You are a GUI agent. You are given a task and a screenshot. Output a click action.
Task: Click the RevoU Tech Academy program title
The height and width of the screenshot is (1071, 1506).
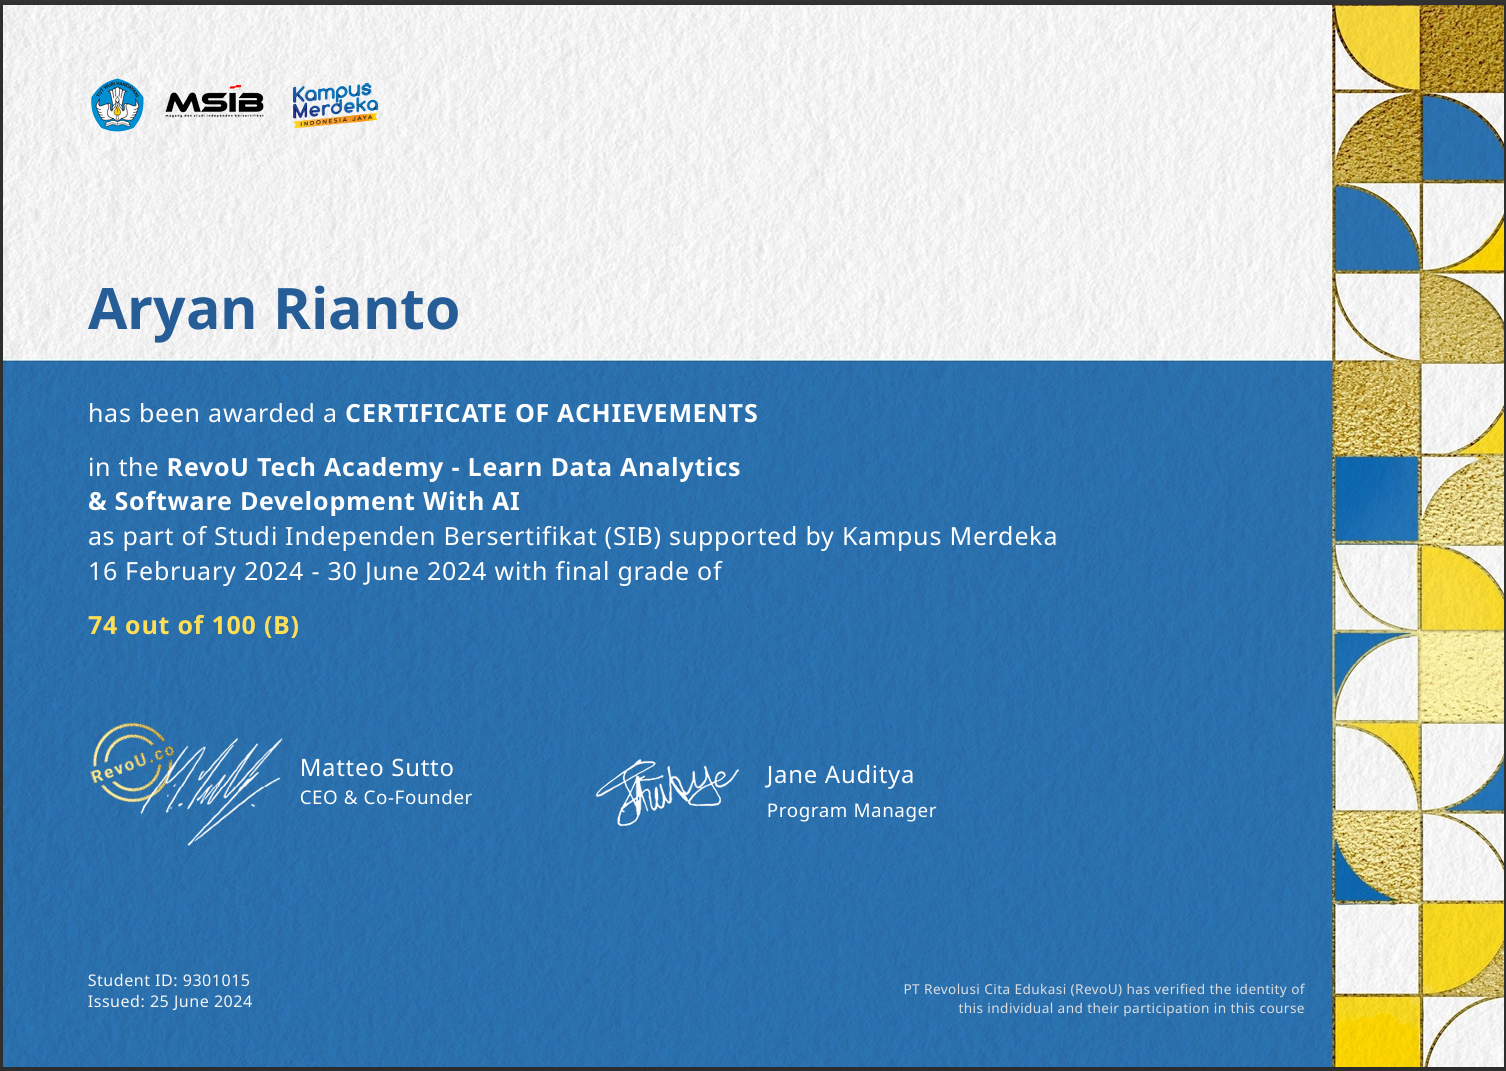[x=454, y=467]
